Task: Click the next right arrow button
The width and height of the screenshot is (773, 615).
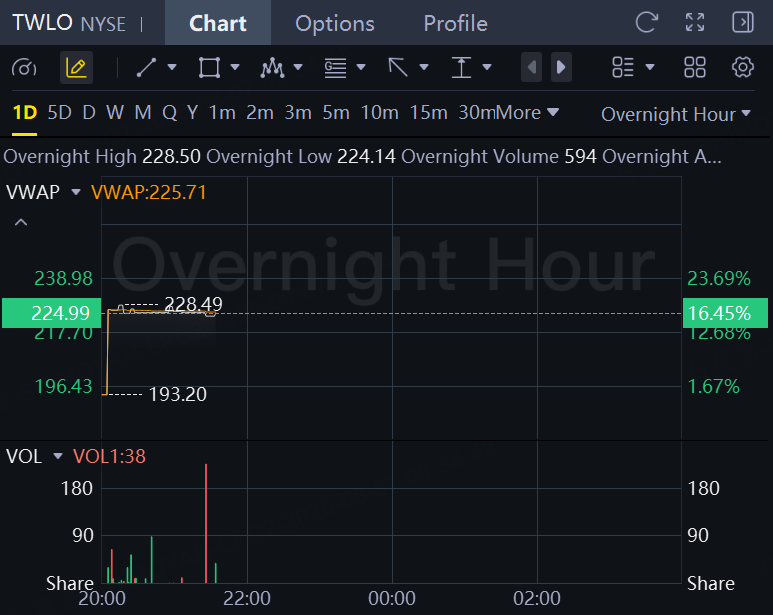Action: 561,67
